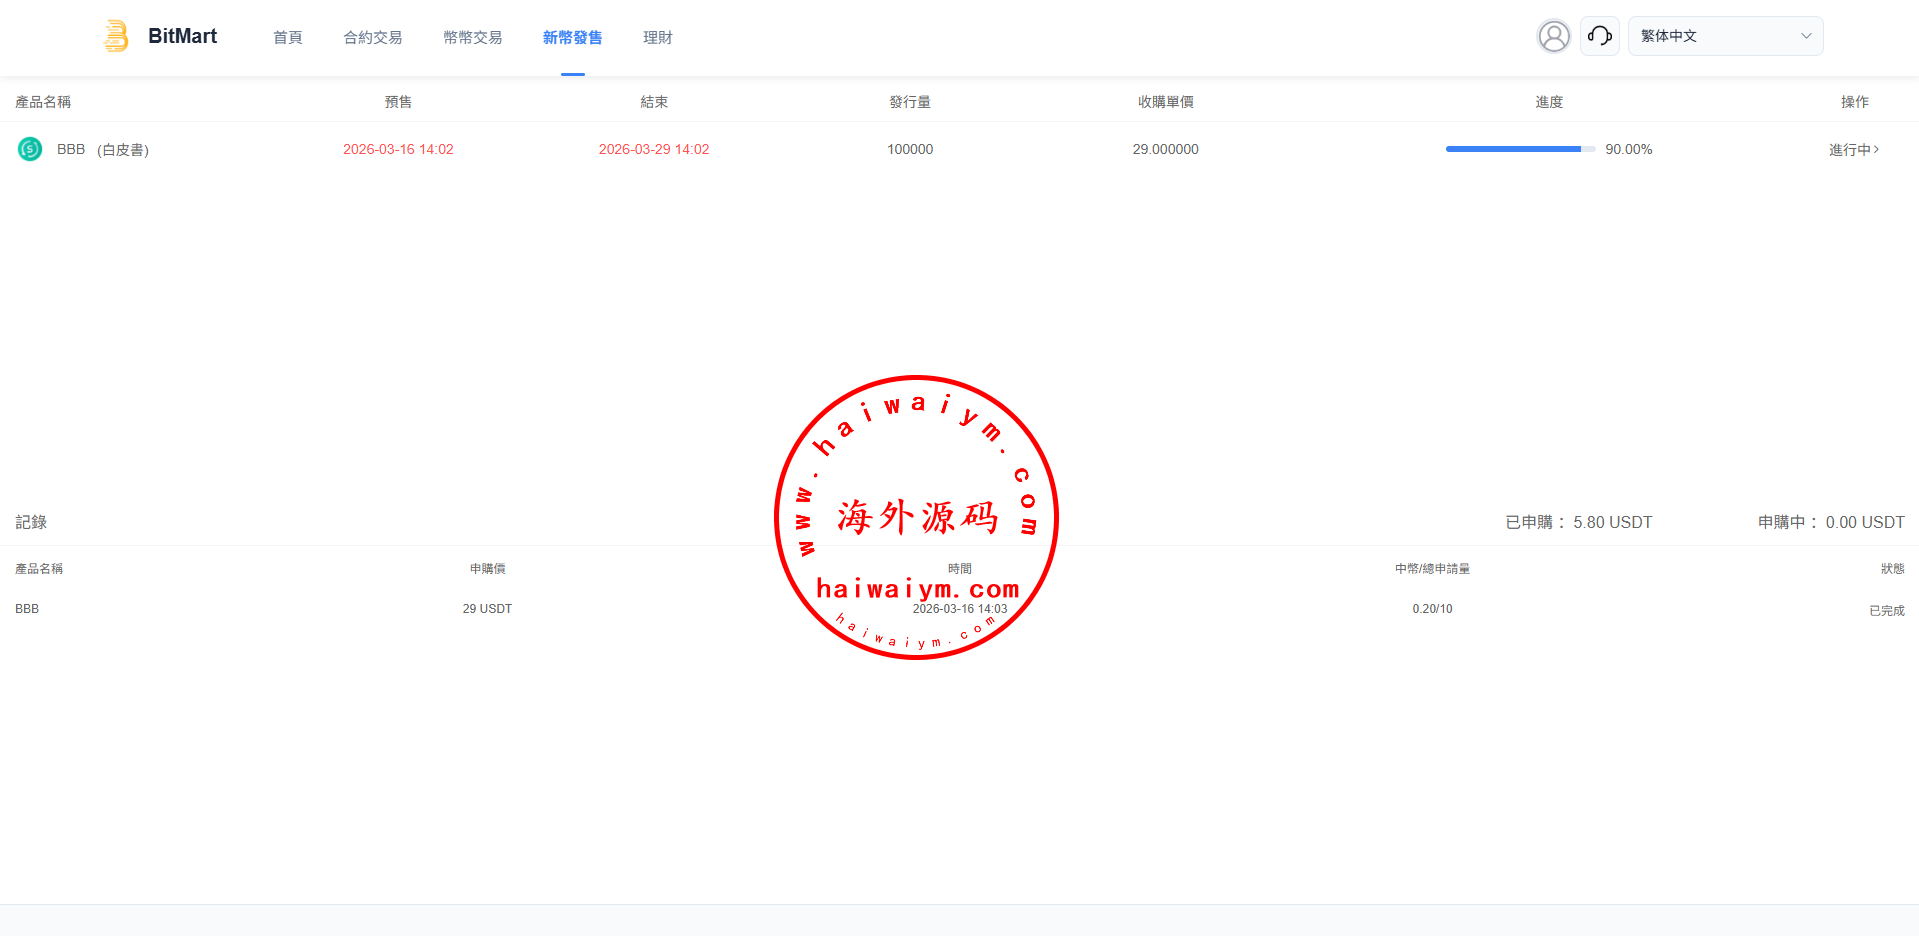Click the green BBB coin icon
Screen dimensions: 1919x936
tap(30, 149)
